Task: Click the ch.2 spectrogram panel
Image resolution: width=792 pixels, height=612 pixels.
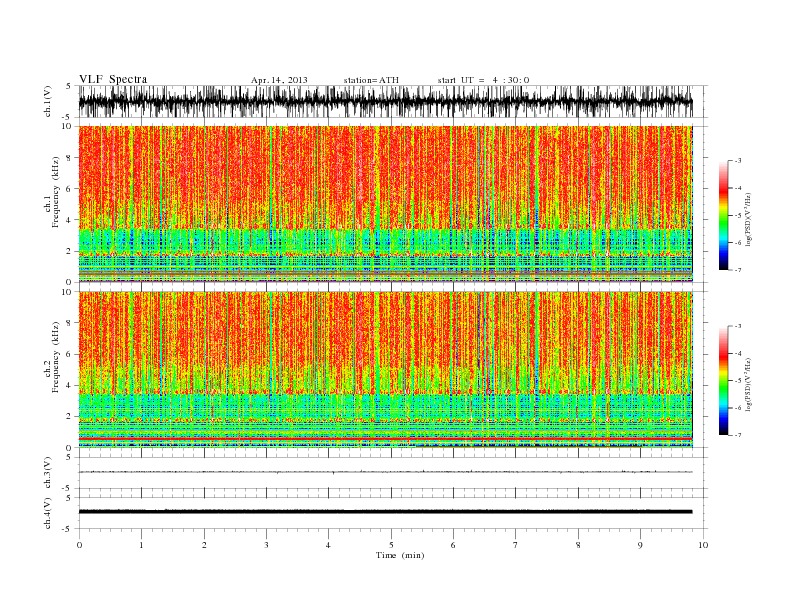Action: 385,369
